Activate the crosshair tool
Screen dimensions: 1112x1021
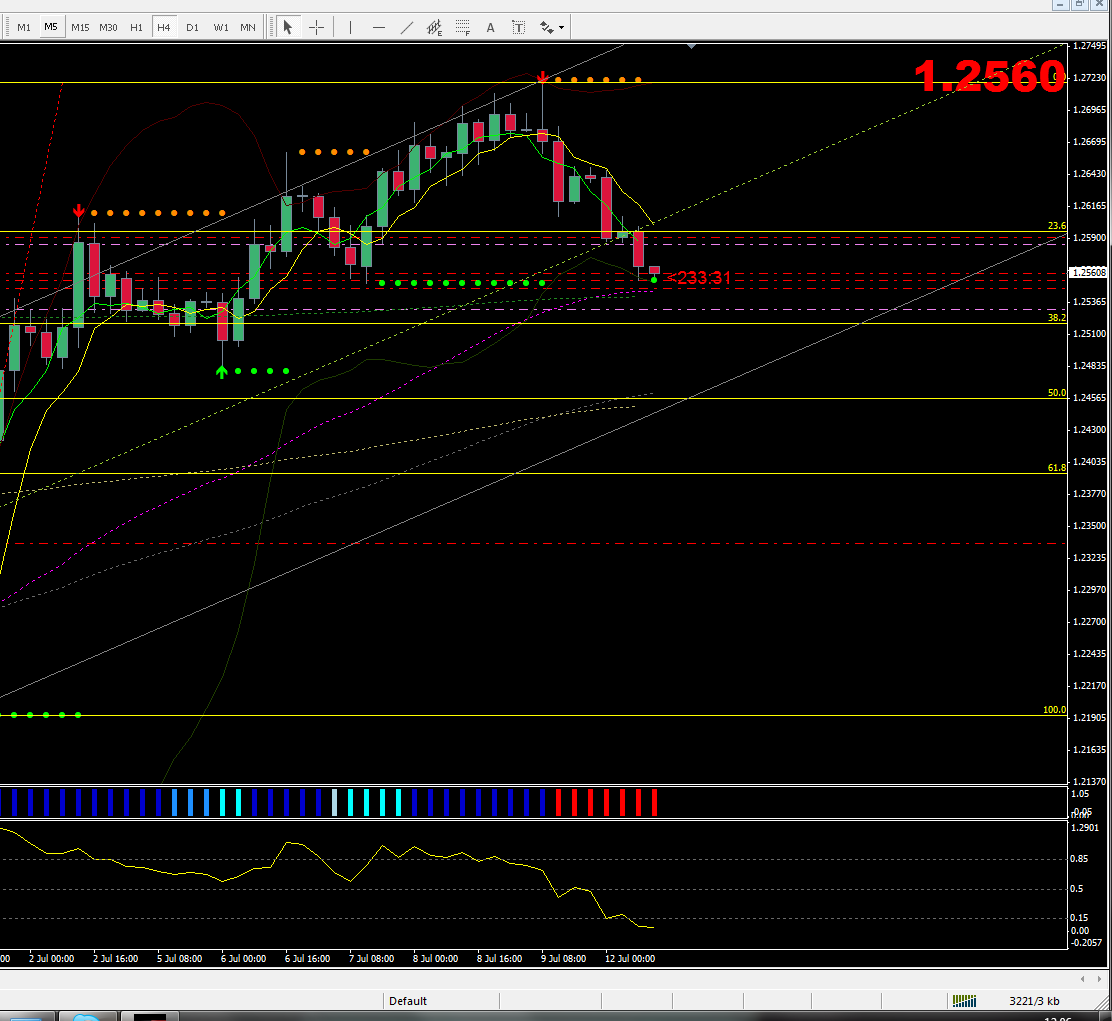[x=317, y=28]
